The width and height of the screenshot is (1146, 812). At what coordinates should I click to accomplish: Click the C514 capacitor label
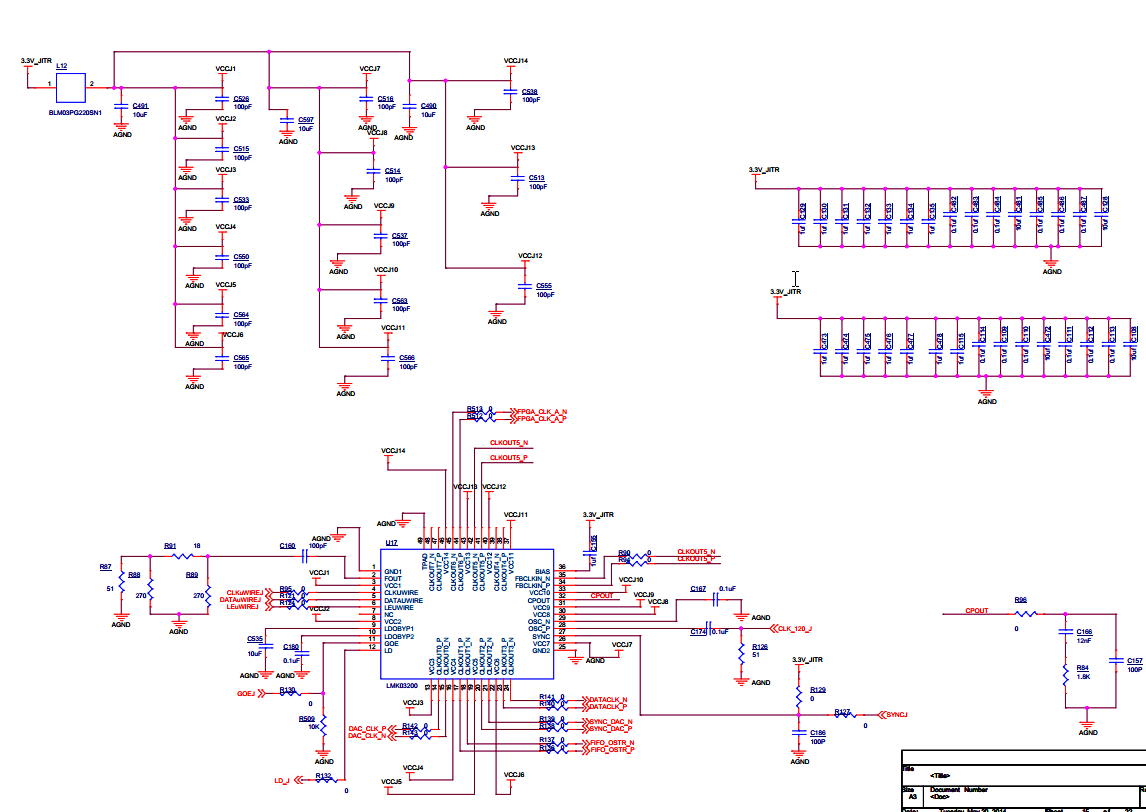392,171
